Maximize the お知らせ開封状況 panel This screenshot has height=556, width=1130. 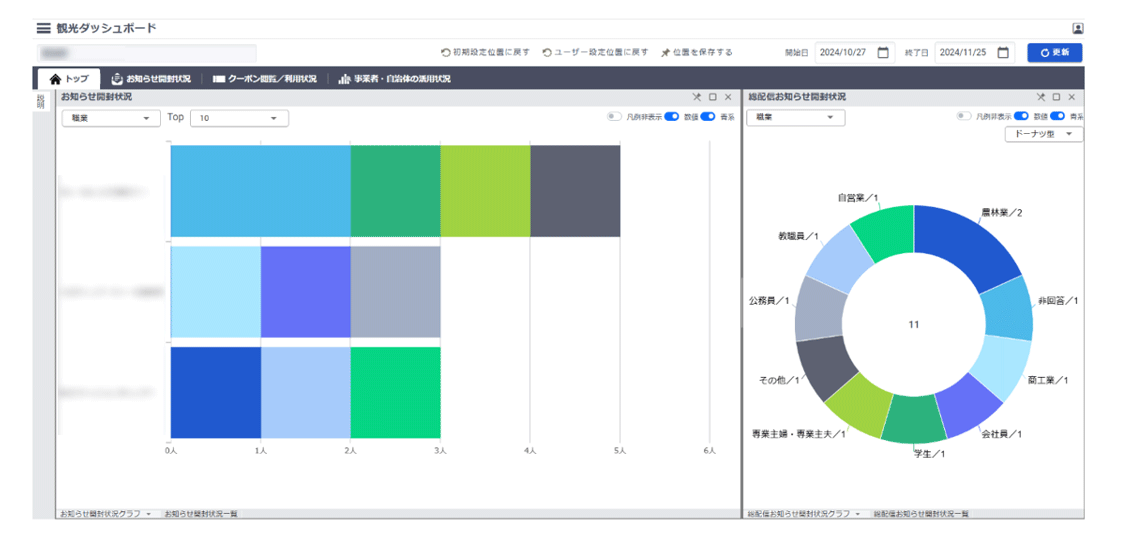713,97
